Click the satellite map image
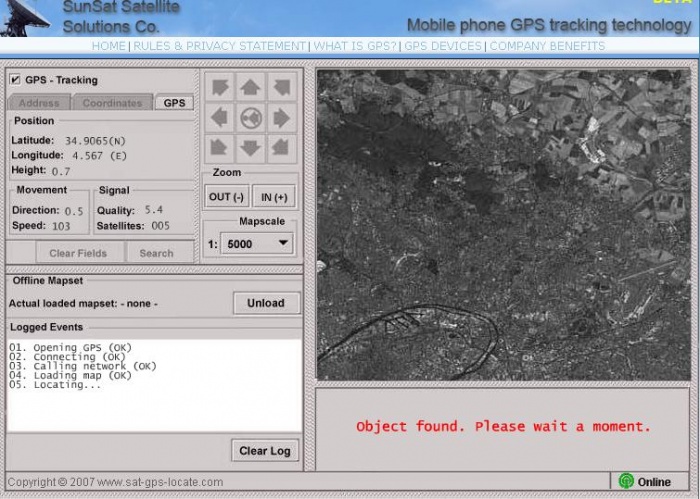 click(x=504, y=225)
